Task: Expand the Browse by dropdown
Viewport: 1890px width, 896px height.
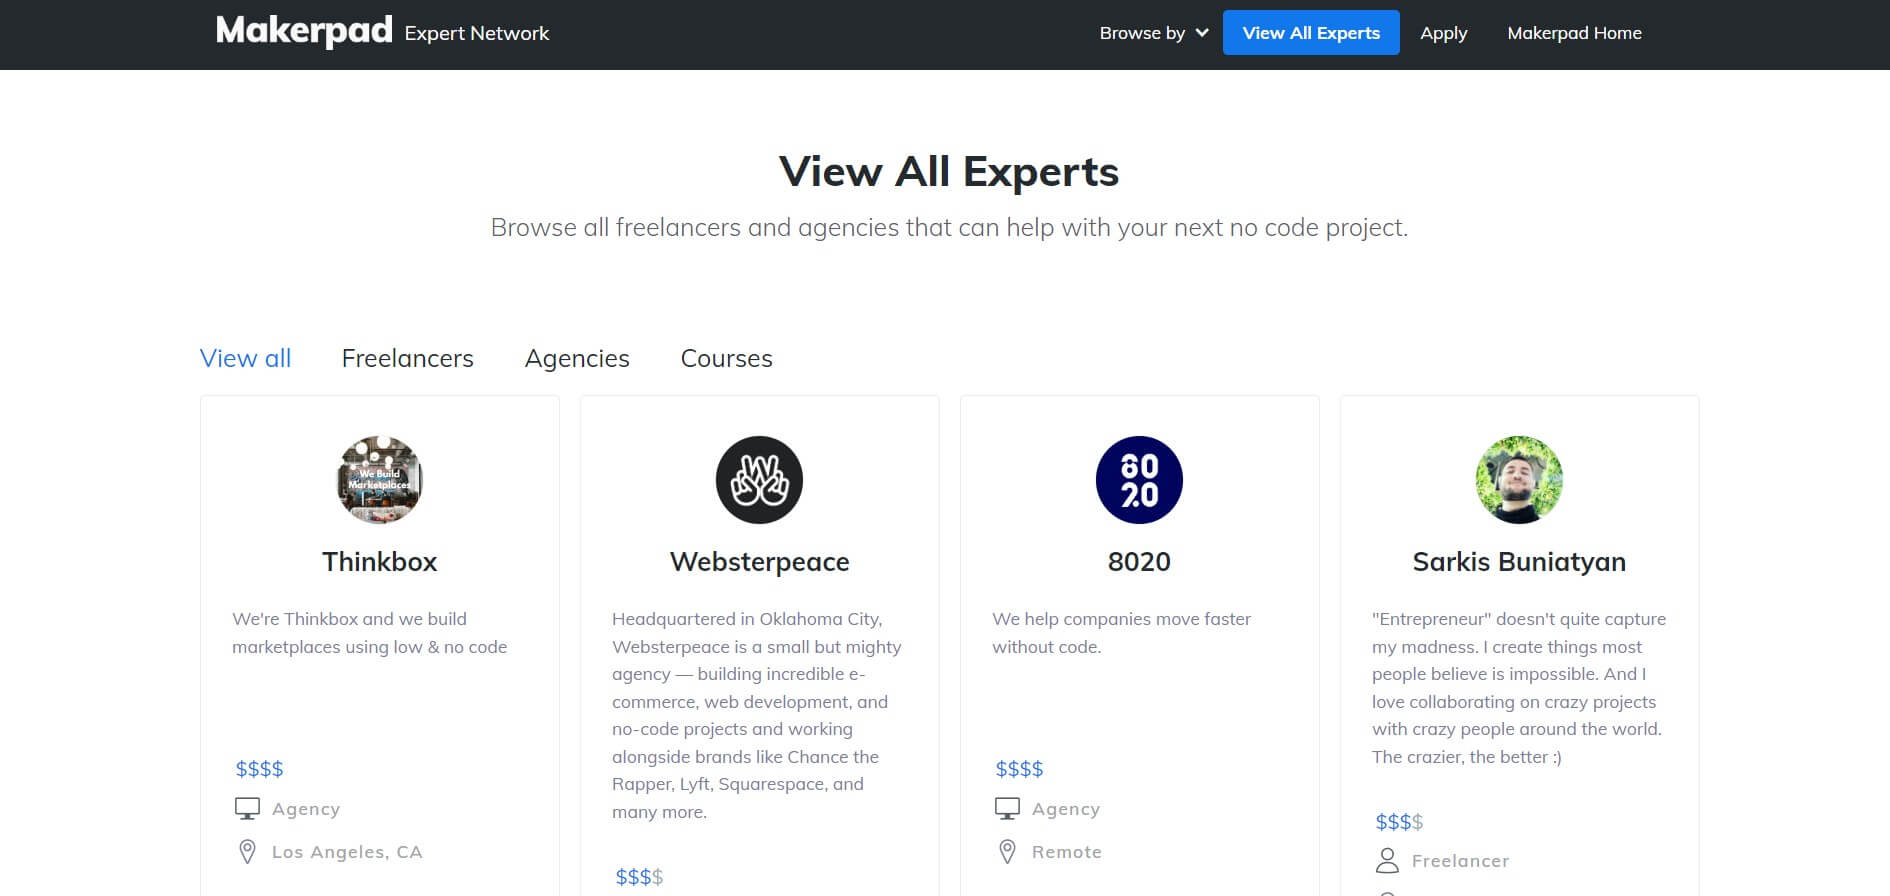Action: (1154, 33)
